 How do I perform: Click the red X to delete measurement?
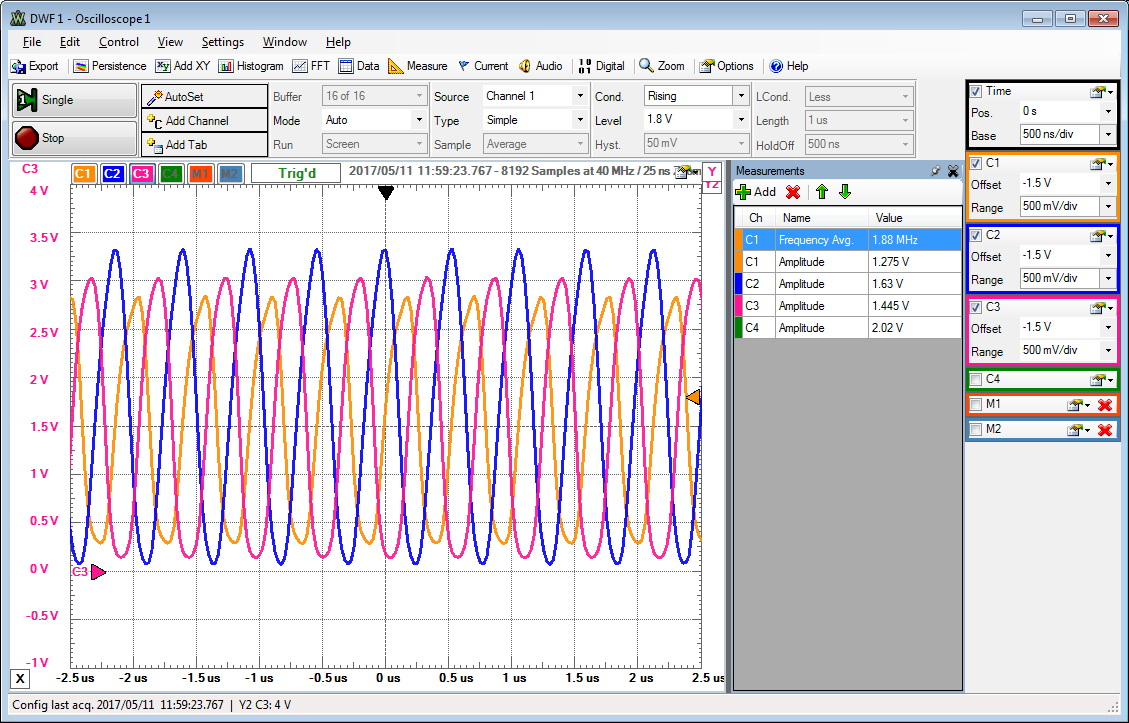click(x=793, y=192)
